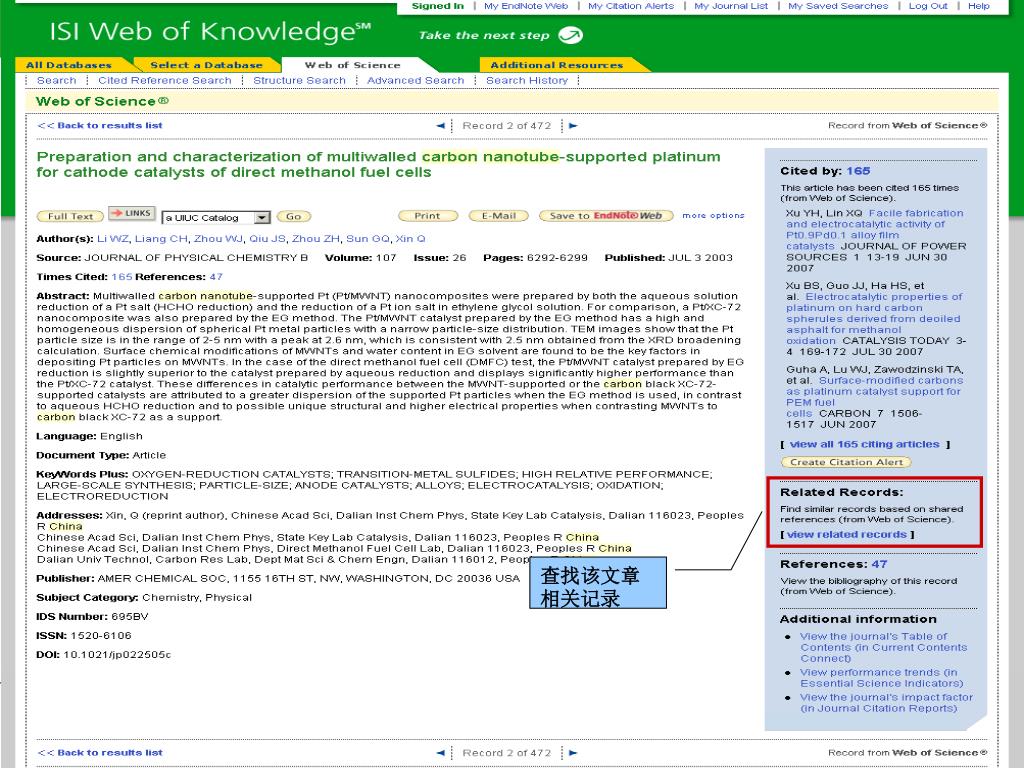Click top Back to results list link
1024x768 pixels.
pyautogui.click(x=100, y=125)
